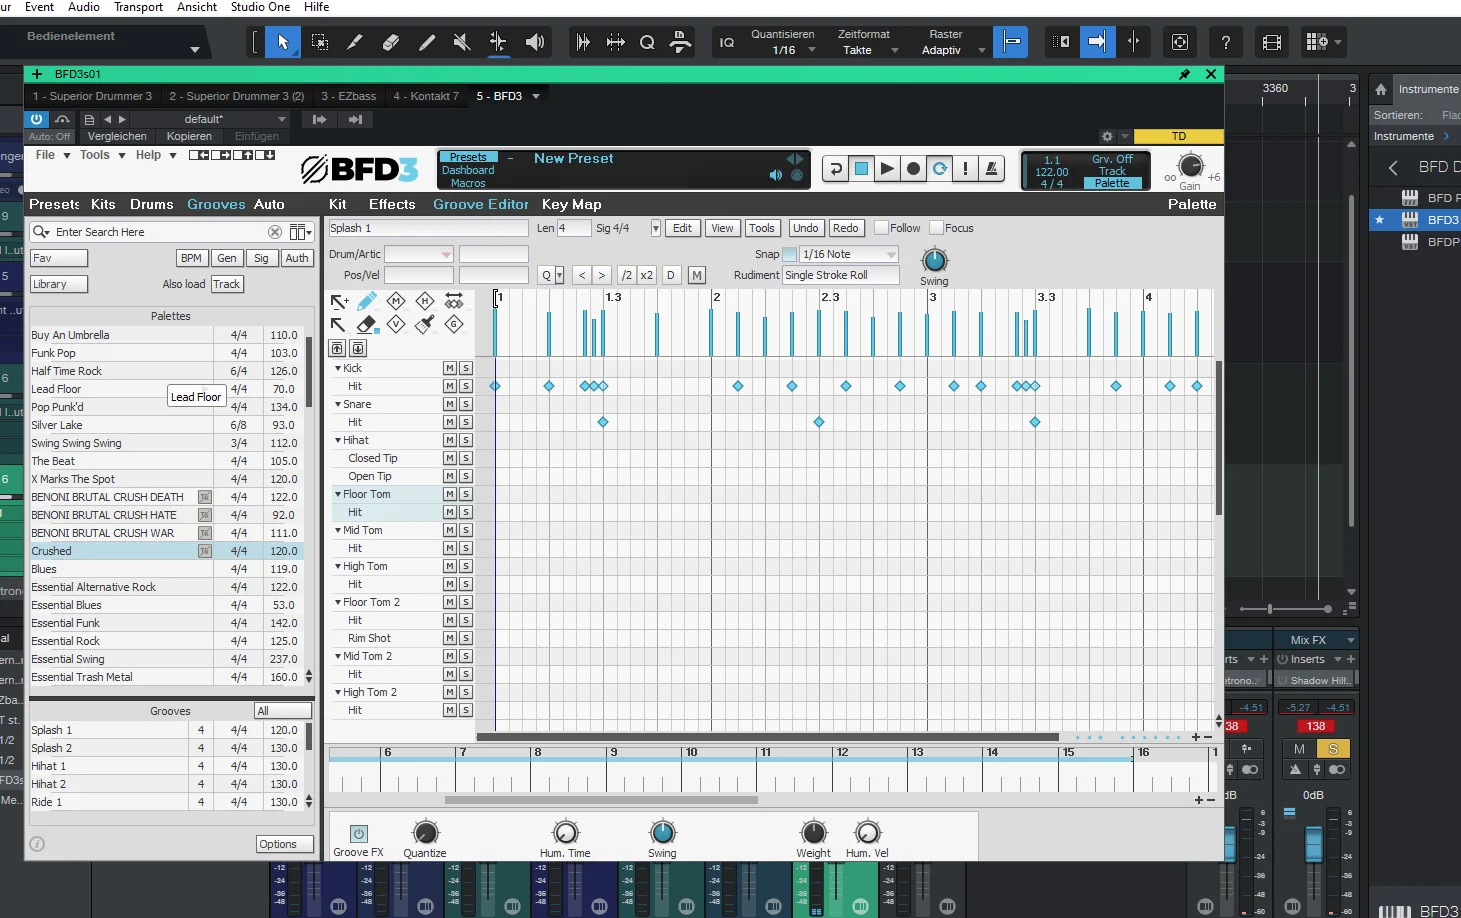The height and width of the screenshot is (918, 1461).
Task: Open the Studio One help question icon
Action: click(1225, 42)
